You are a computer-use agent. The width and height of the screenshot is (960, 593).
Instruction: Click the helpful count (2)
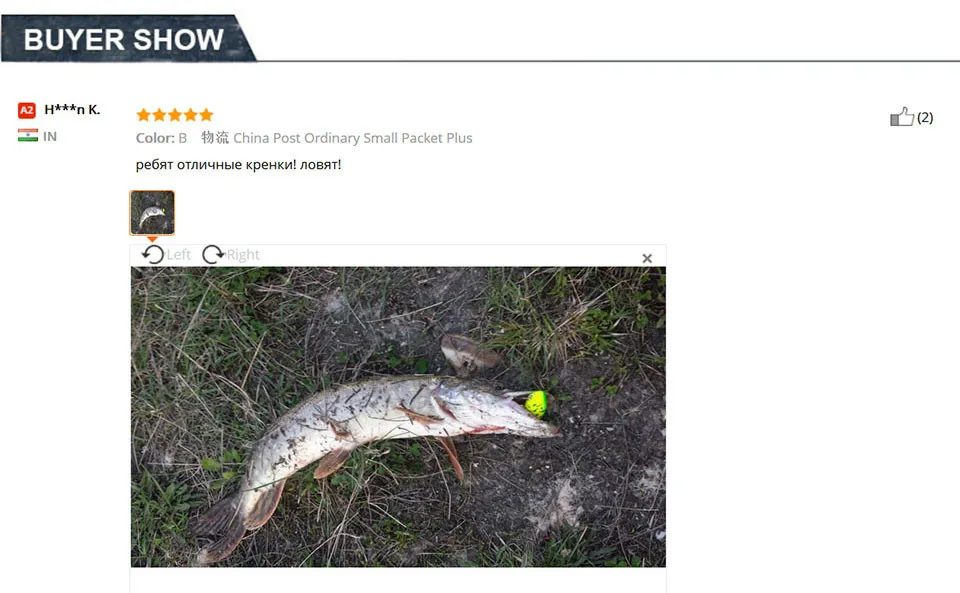tap(924, 117)
